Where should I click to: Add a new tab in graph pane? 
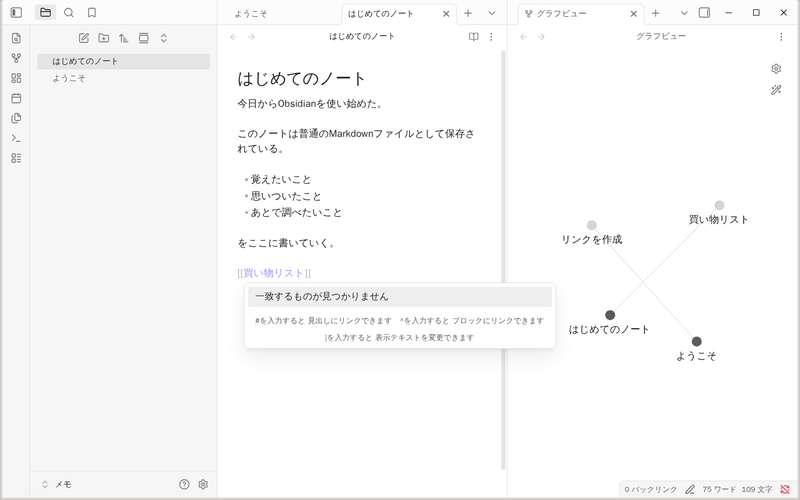[x=656, y=13]
